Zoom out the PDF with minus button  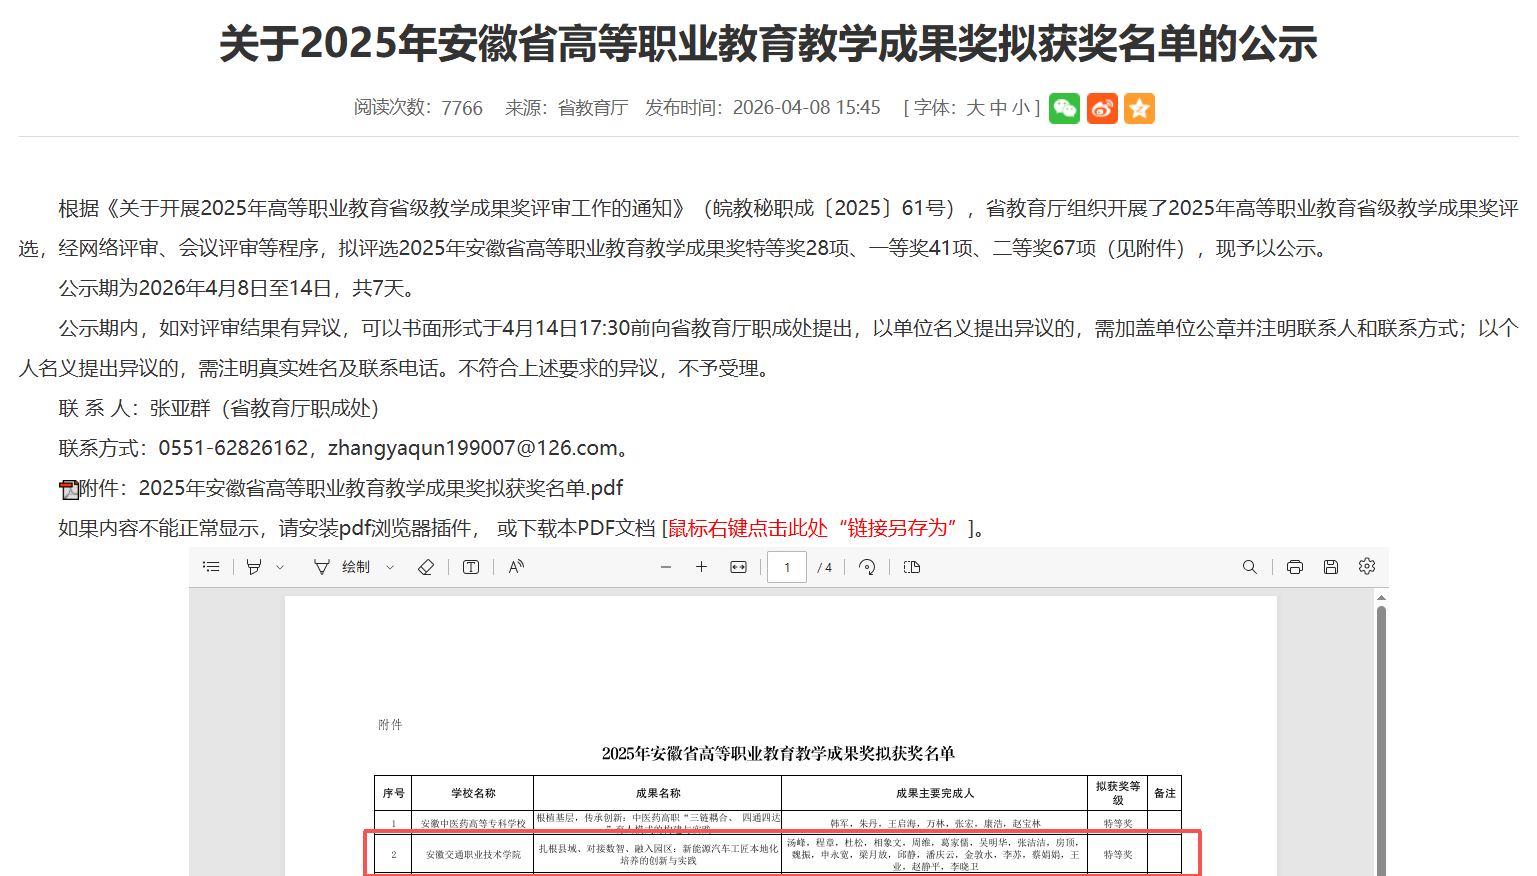click(666, 567)
